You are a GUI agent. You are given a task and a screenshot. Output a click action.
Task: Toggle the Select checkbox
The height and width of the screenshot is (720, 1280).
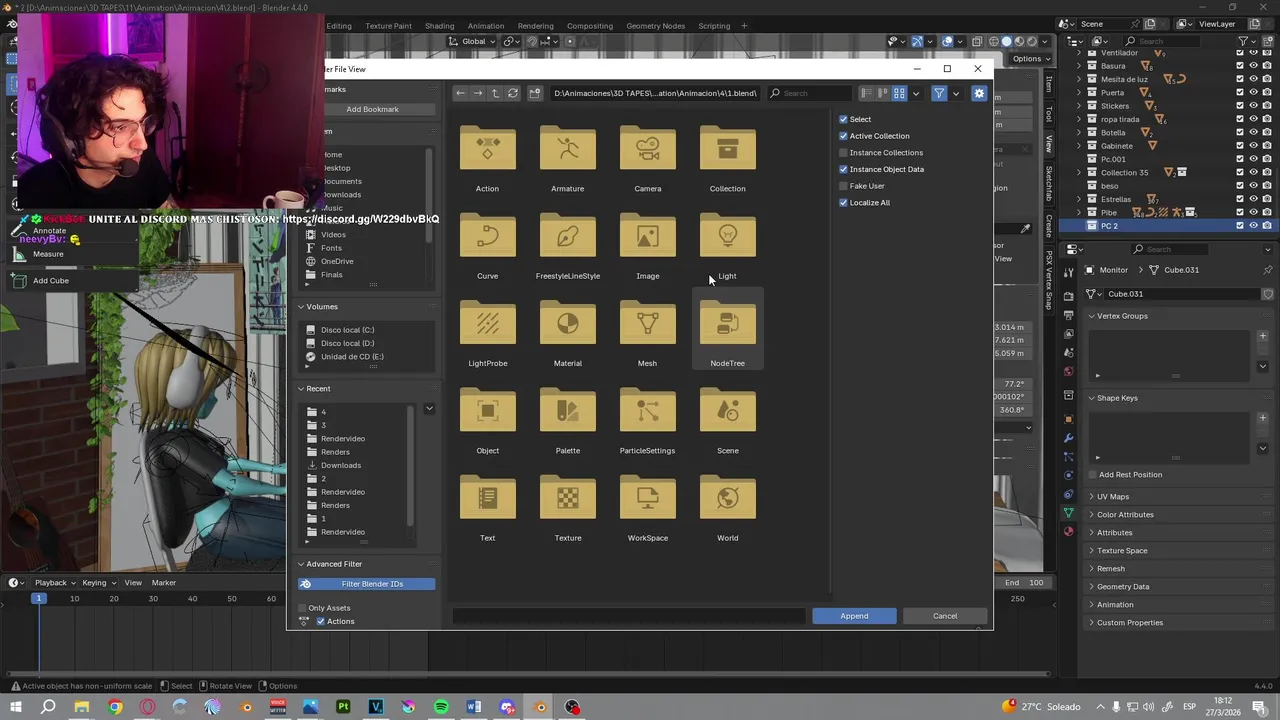[843, 119]
